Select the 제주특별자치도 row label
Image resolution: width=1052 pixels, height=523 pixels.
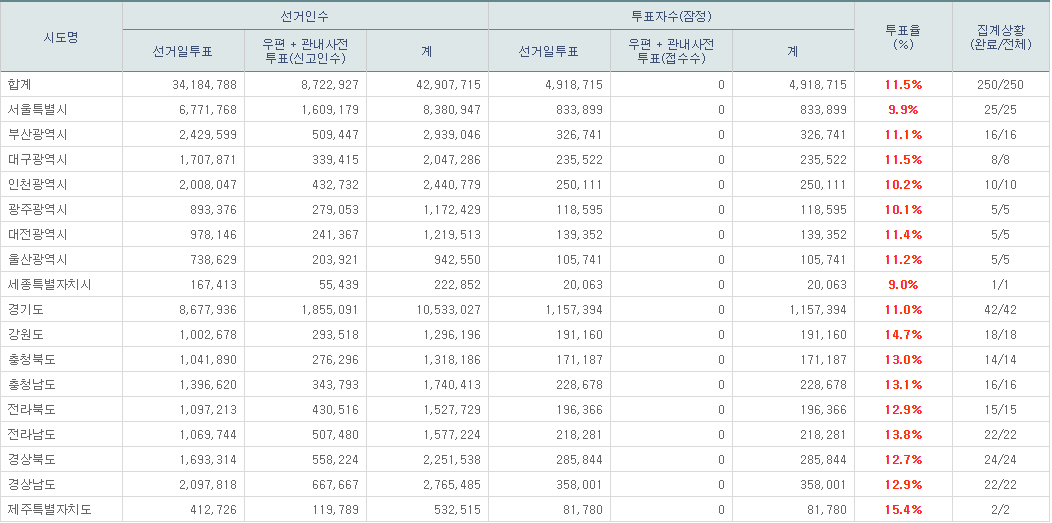pos(49,510)
